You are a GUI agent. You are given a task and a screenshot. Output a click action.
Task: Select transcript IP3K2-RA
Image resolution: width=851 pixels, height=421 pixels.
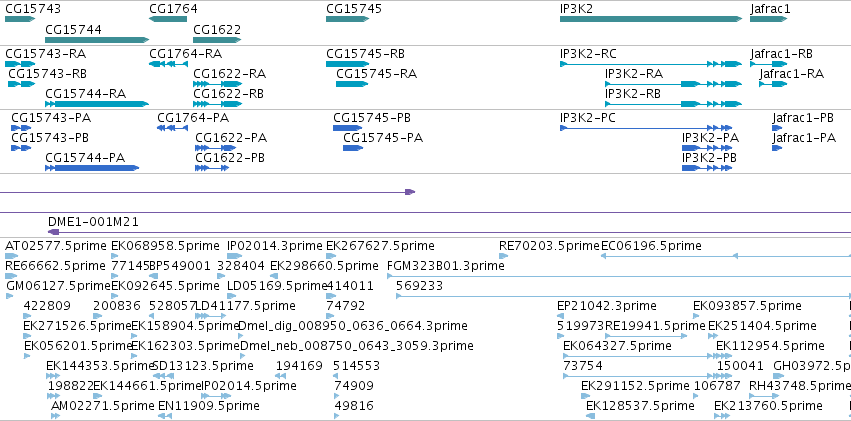[x=674, y=84]
